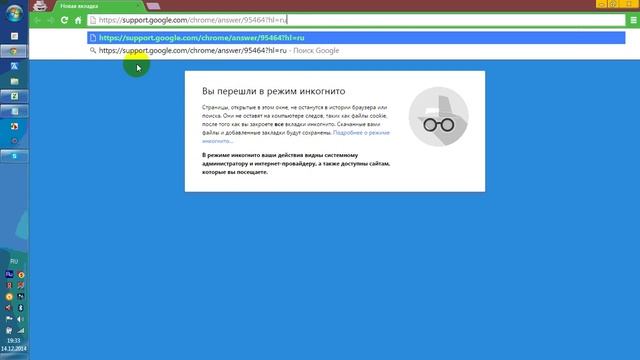This screenshot has width=640, height=360.
Task: Activate the Chrome taskbar button
Action: coord(14,51)
